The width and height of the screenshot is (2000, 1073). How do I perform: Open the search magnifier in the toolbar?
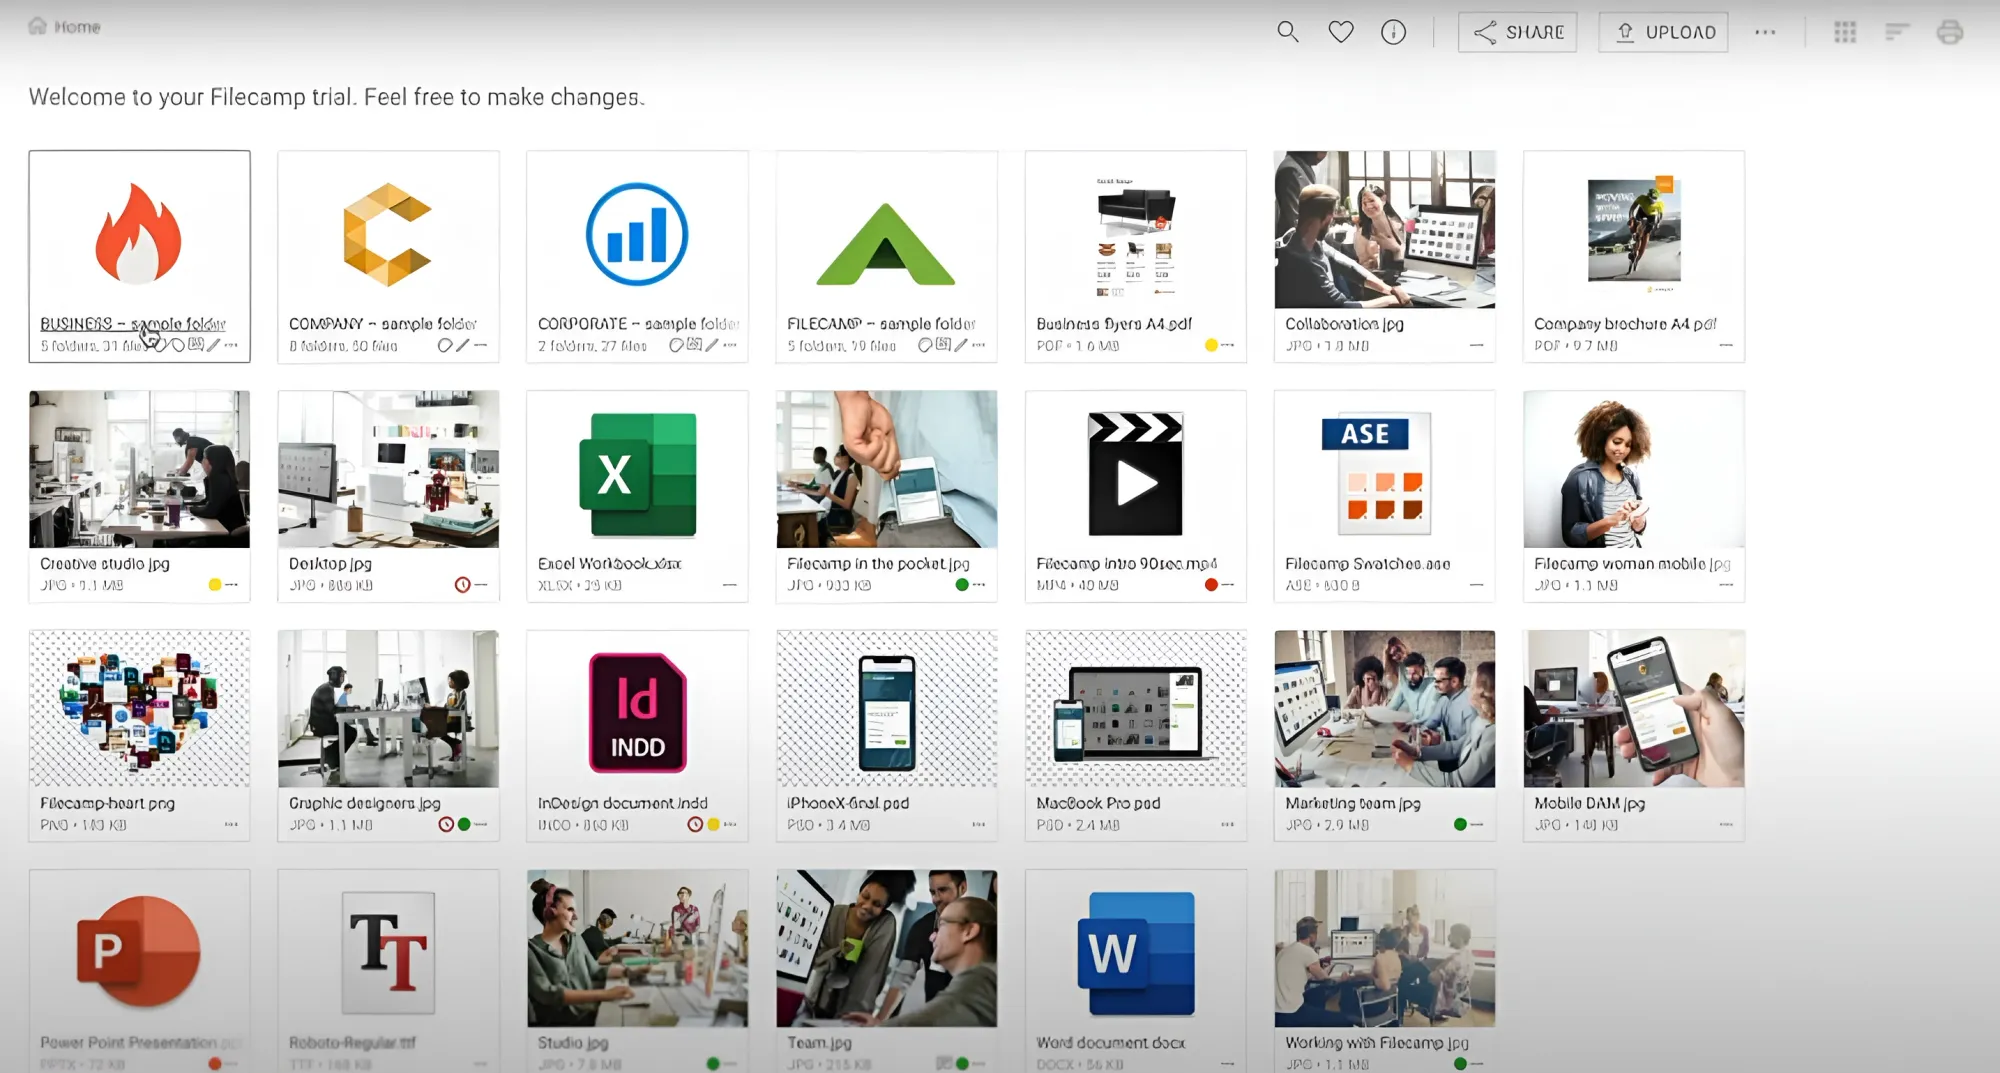(1288, 32)
